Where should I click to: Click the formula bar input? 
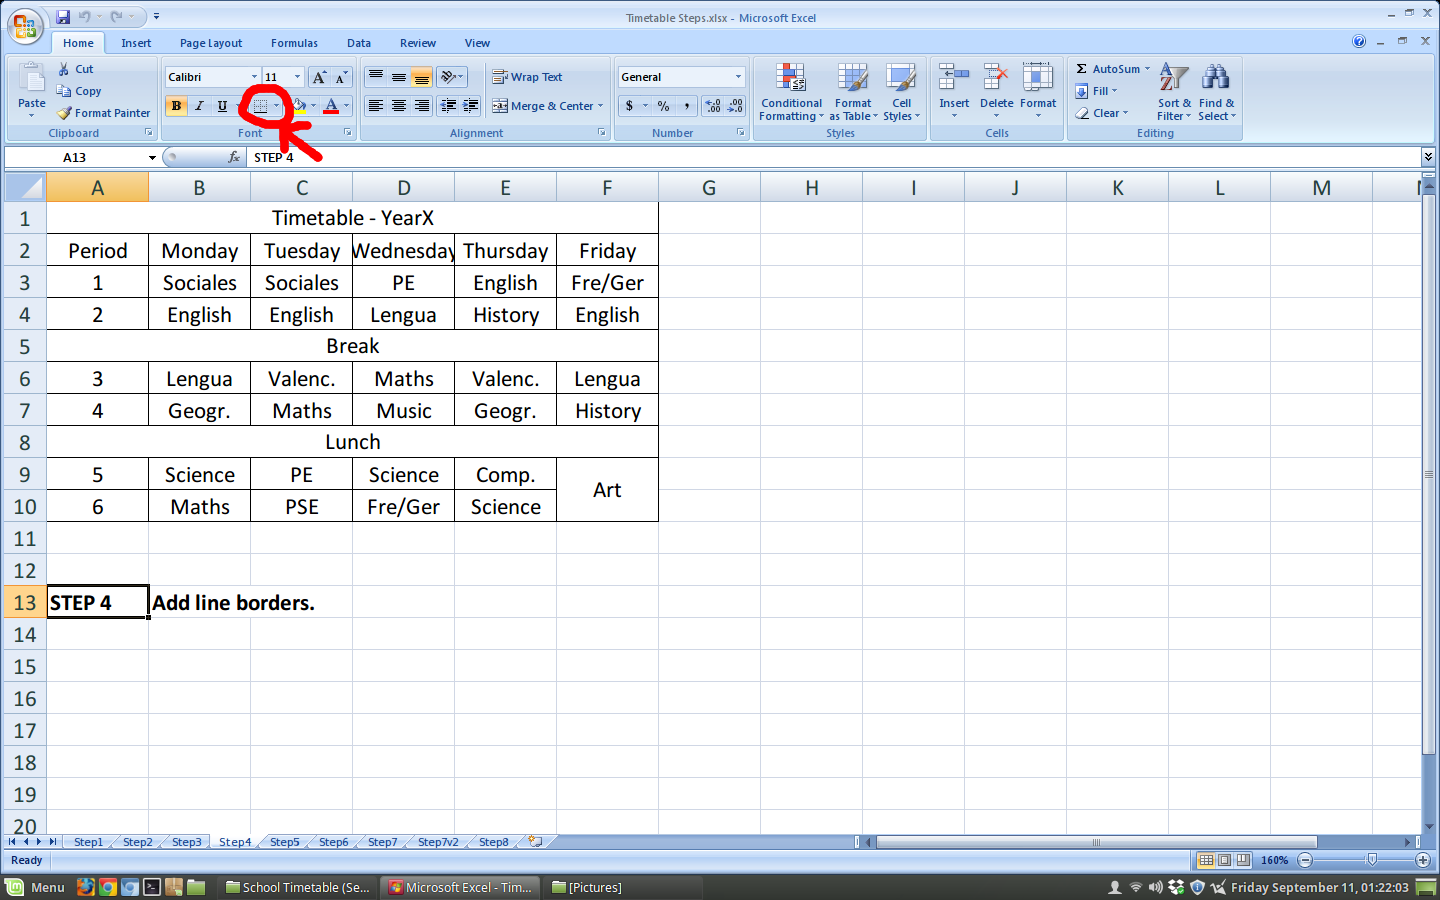pyautogui.click(x=834, y=157)
